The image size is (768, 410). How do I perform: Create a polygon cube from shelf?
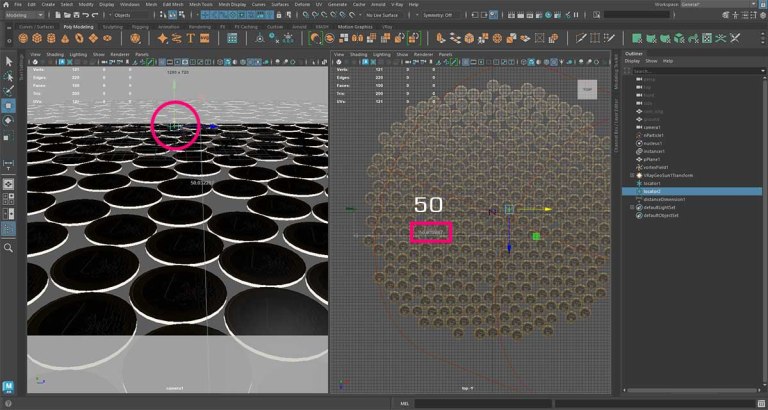pos(37,38)
